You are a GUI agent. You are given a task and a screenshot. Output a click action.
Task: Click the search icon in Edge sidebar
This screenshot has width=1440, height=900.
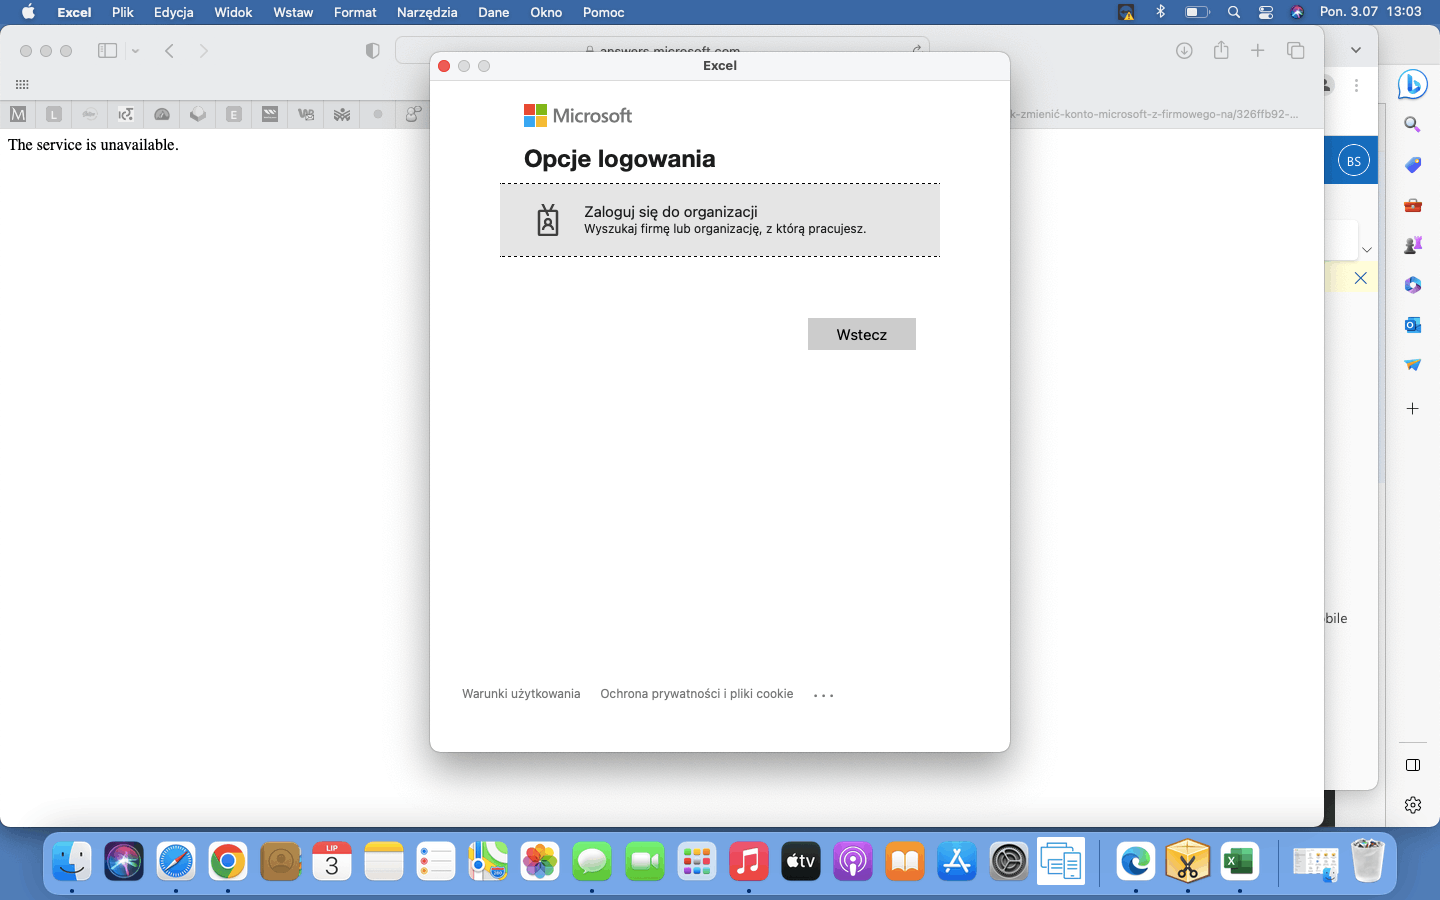1412,125
